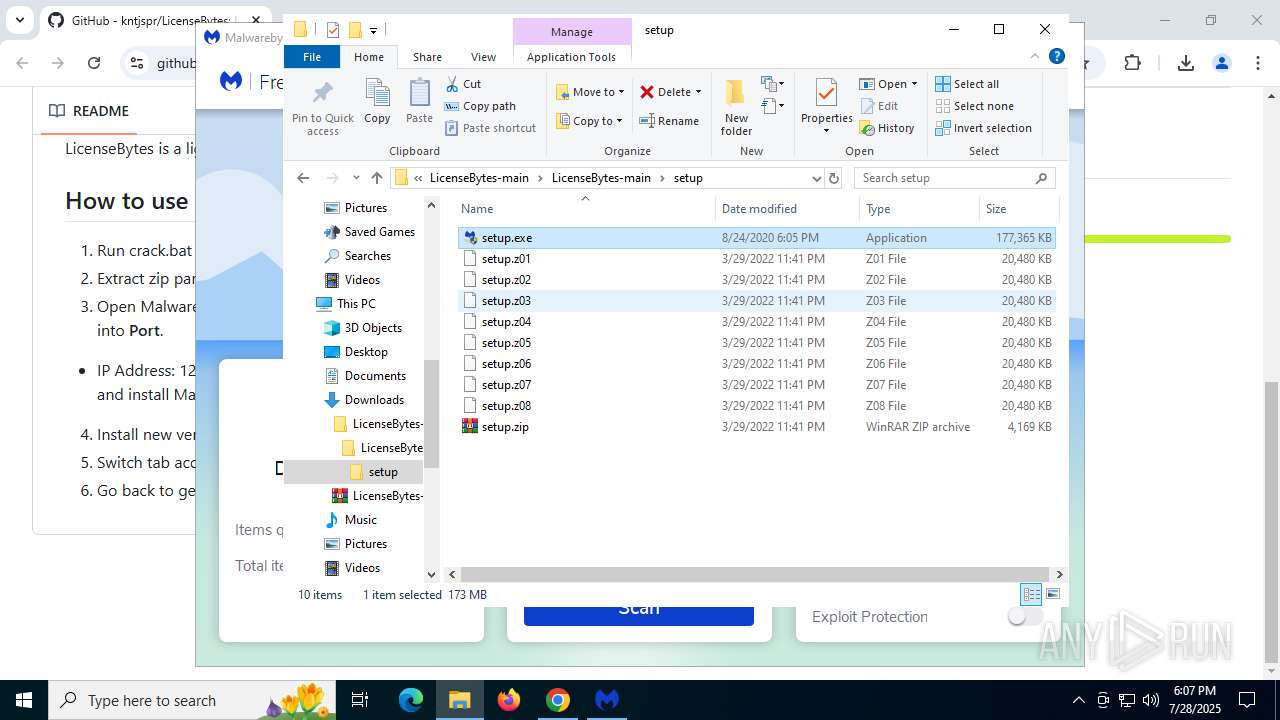Click Scan button in Malwarebytes
The width and height of the screenshot is (1280, 720).
pyautogui.click(x=639, y=610)
